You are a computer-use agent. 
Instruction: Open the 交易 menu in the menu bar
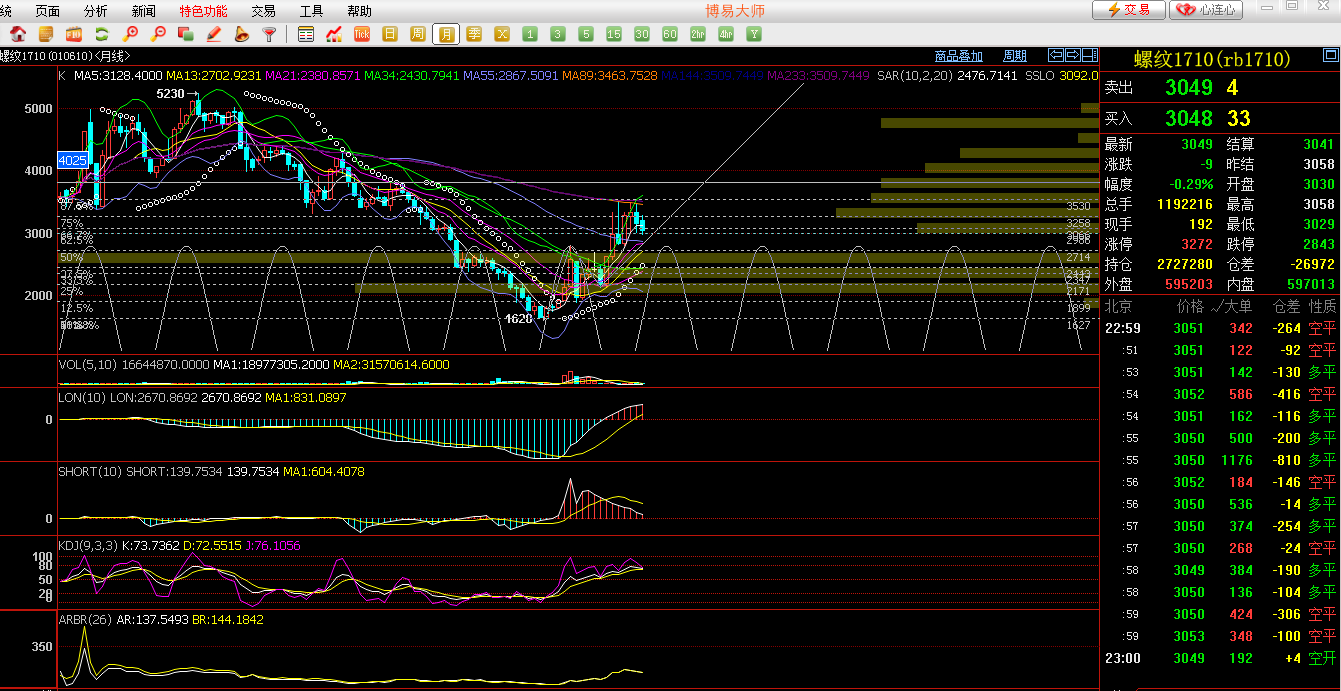263,11
